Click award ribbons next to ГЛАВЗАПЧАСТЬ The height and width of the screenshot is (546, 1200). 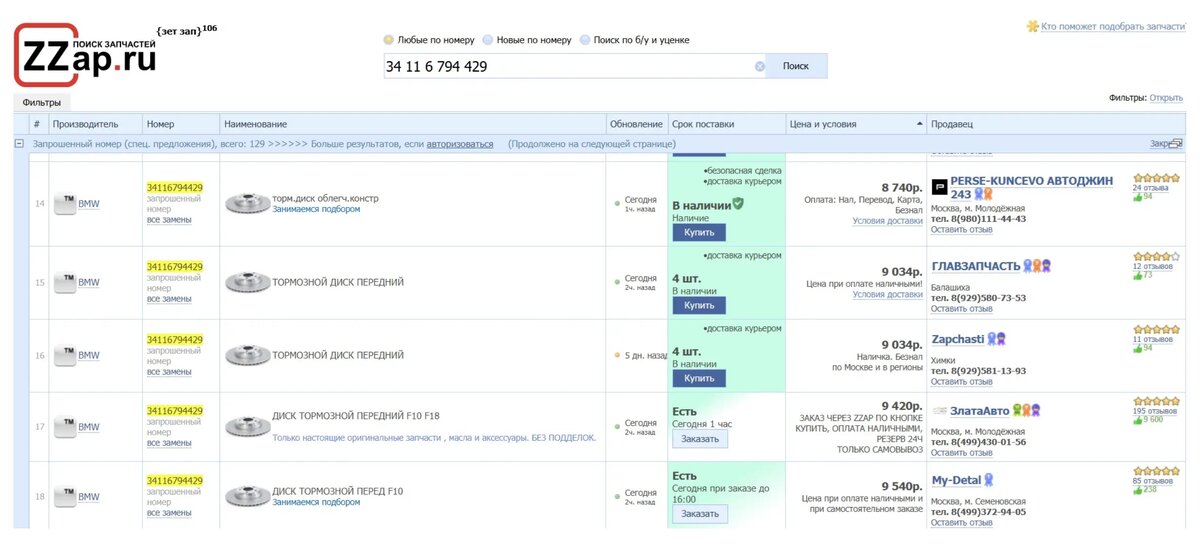coord(1037,266)
